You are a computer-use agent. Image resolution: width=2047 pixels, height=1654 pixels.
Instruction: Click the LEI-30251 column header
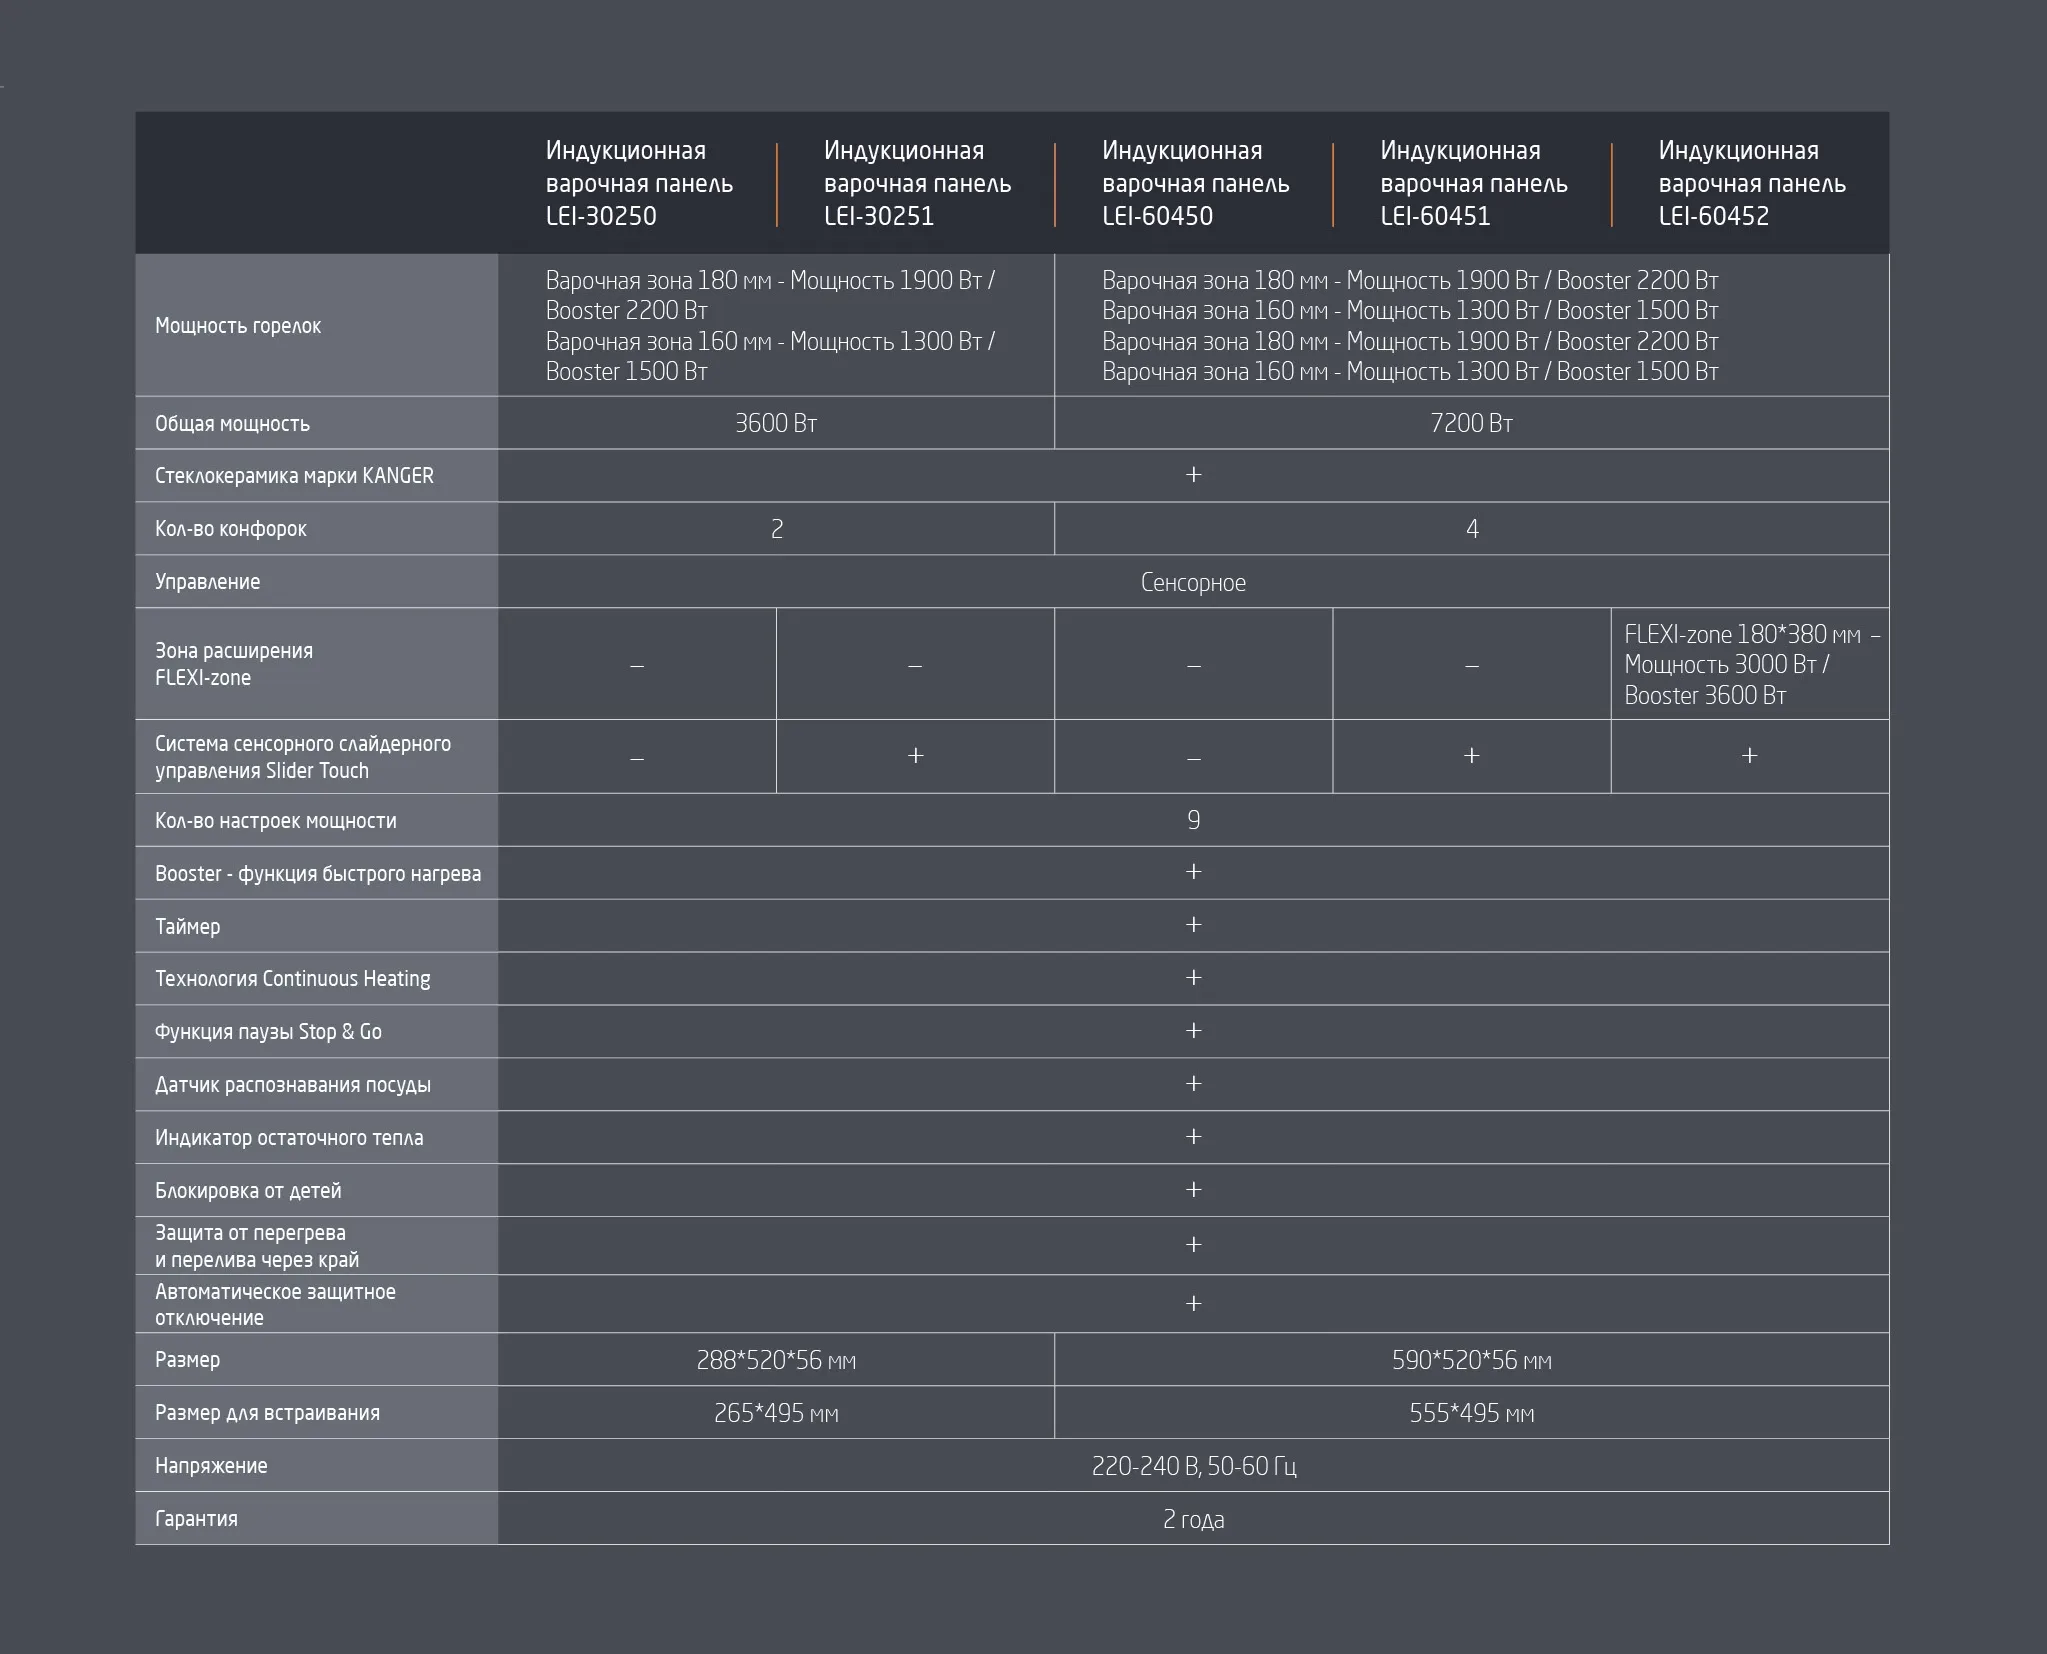tap(917, 184)
